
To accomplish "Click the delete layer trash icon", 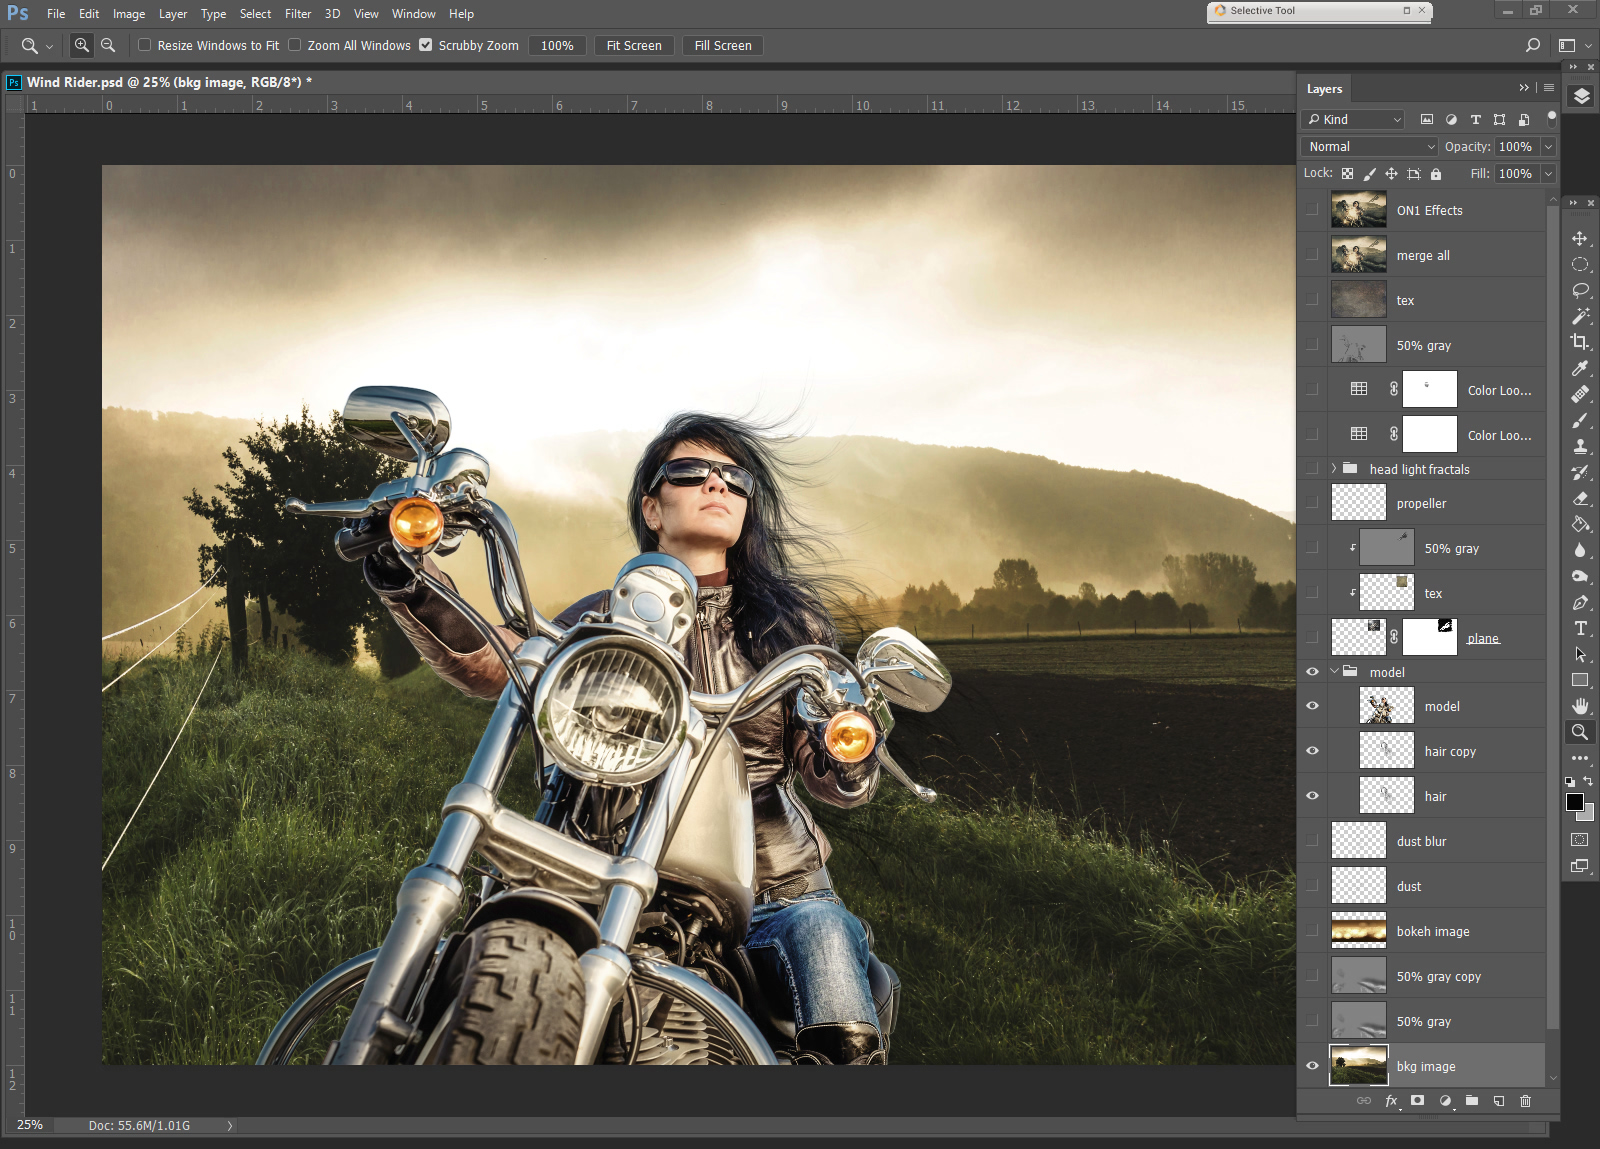I will point(1525,1101).
